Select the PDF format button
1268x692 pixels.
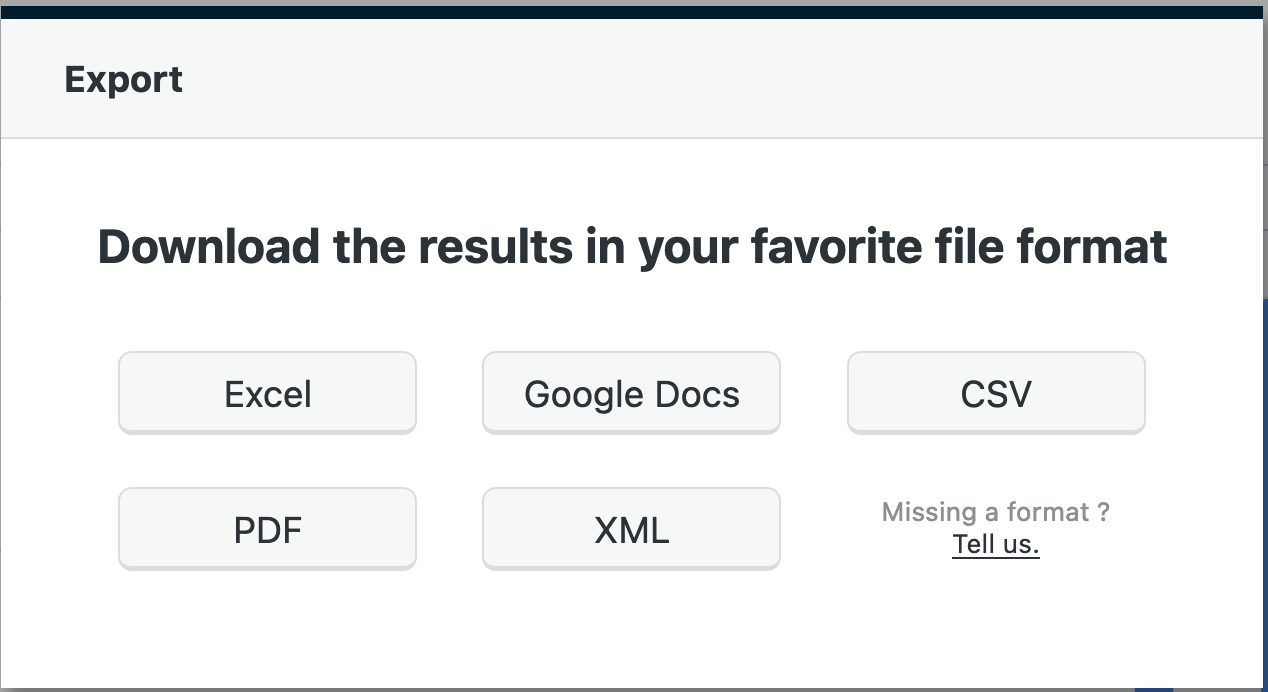click(x=267, y=529)
